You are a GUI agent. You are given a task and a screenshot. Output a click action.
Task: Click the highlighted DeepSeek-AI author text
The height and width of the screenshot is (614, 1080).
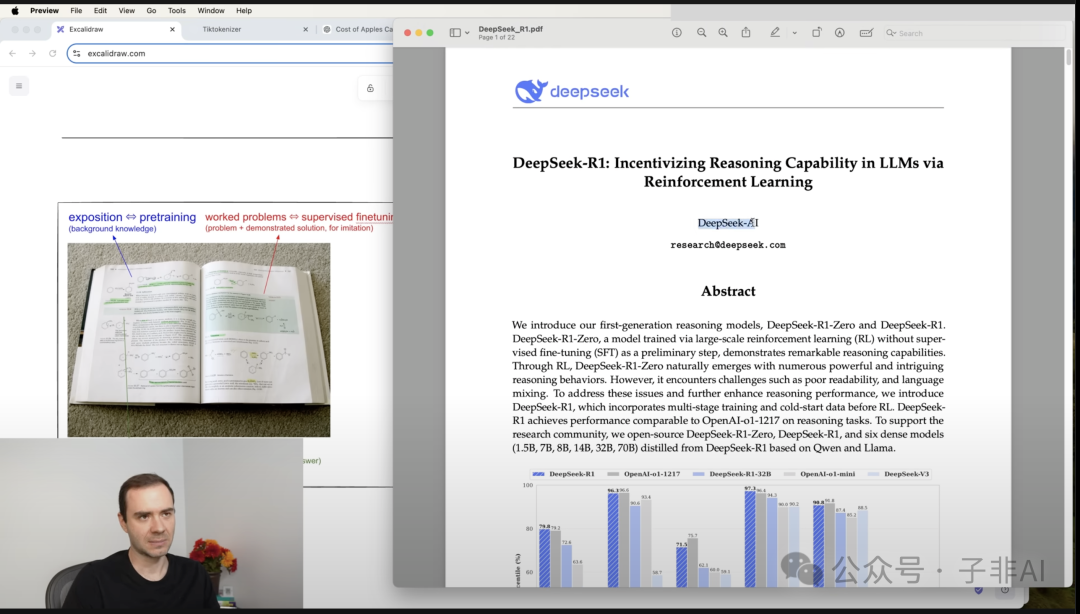tap(728, 223)
